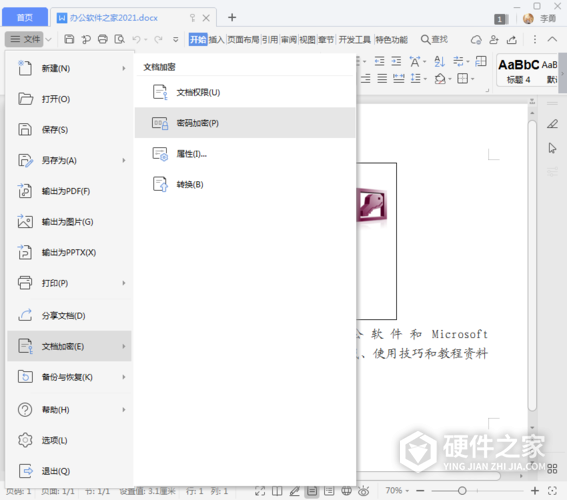Open the 特色功能 ribbon tab
The image size is (567, 500).
(x=391, y=39)
